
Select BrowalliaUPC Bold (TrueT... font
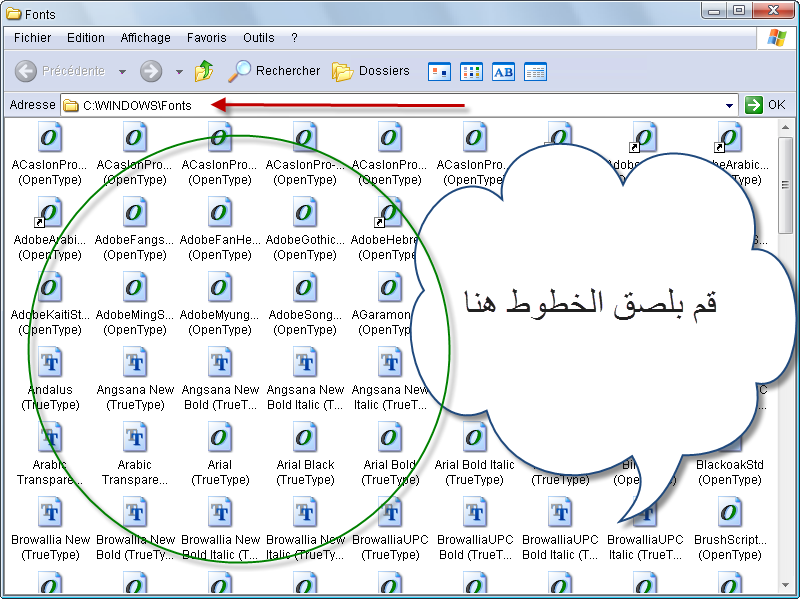click(474, 528)
